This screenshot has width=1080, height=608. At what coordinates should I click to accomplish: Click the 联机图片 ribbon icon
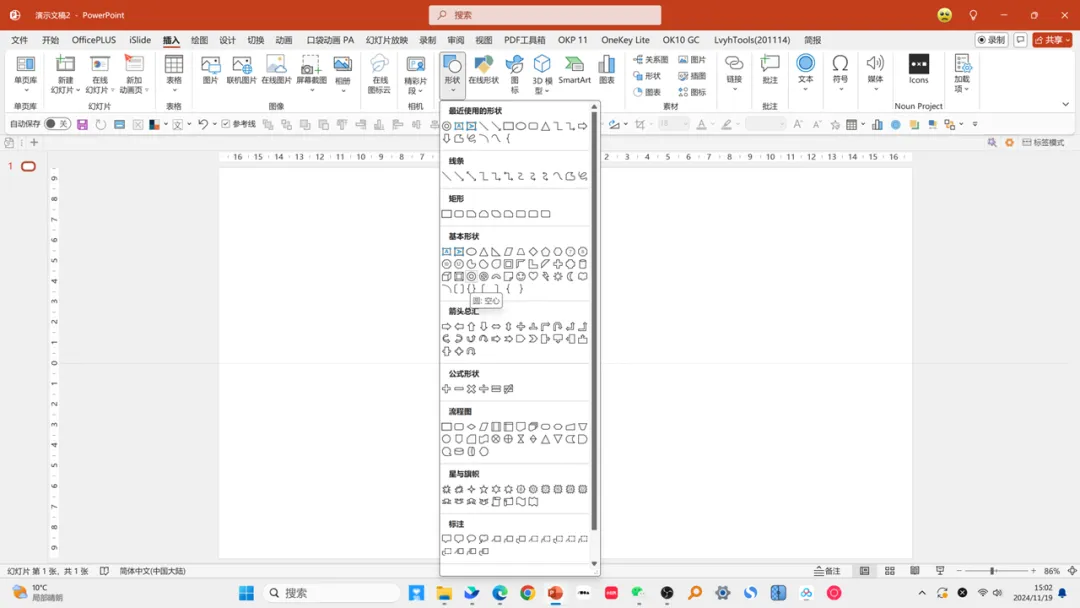click(242, 70)
